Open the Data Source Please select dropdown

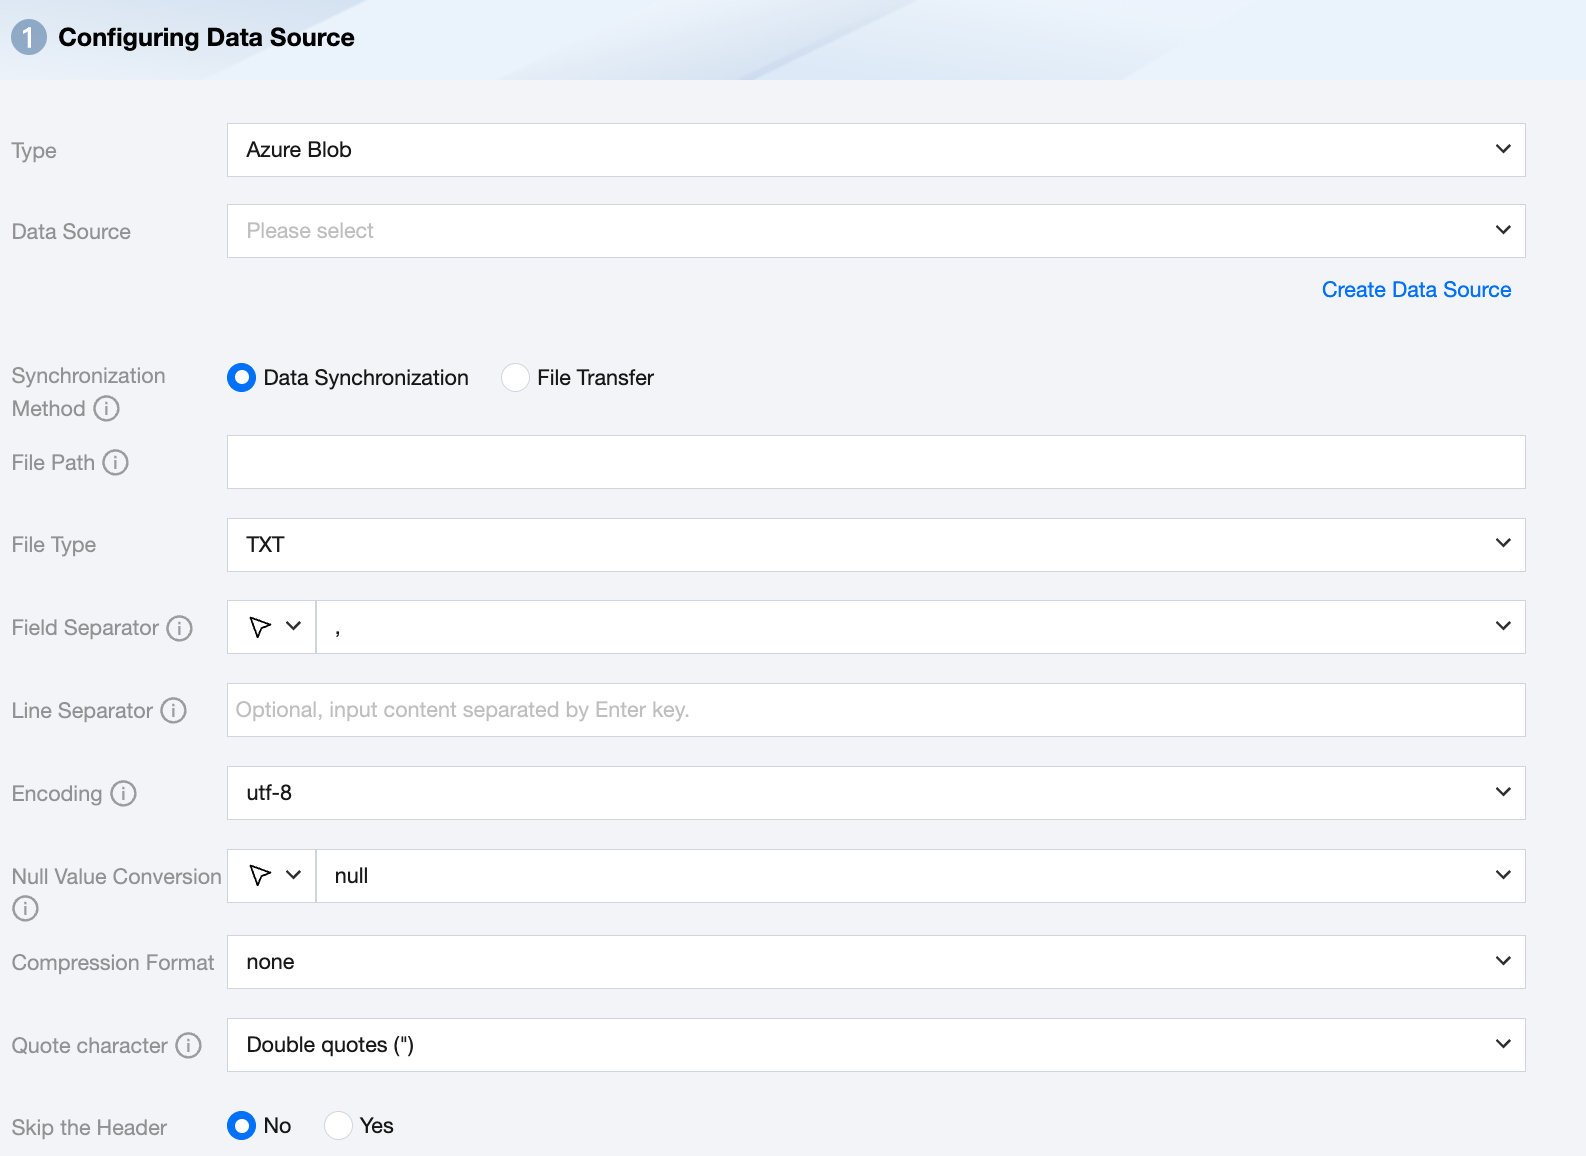pos(876,231)
